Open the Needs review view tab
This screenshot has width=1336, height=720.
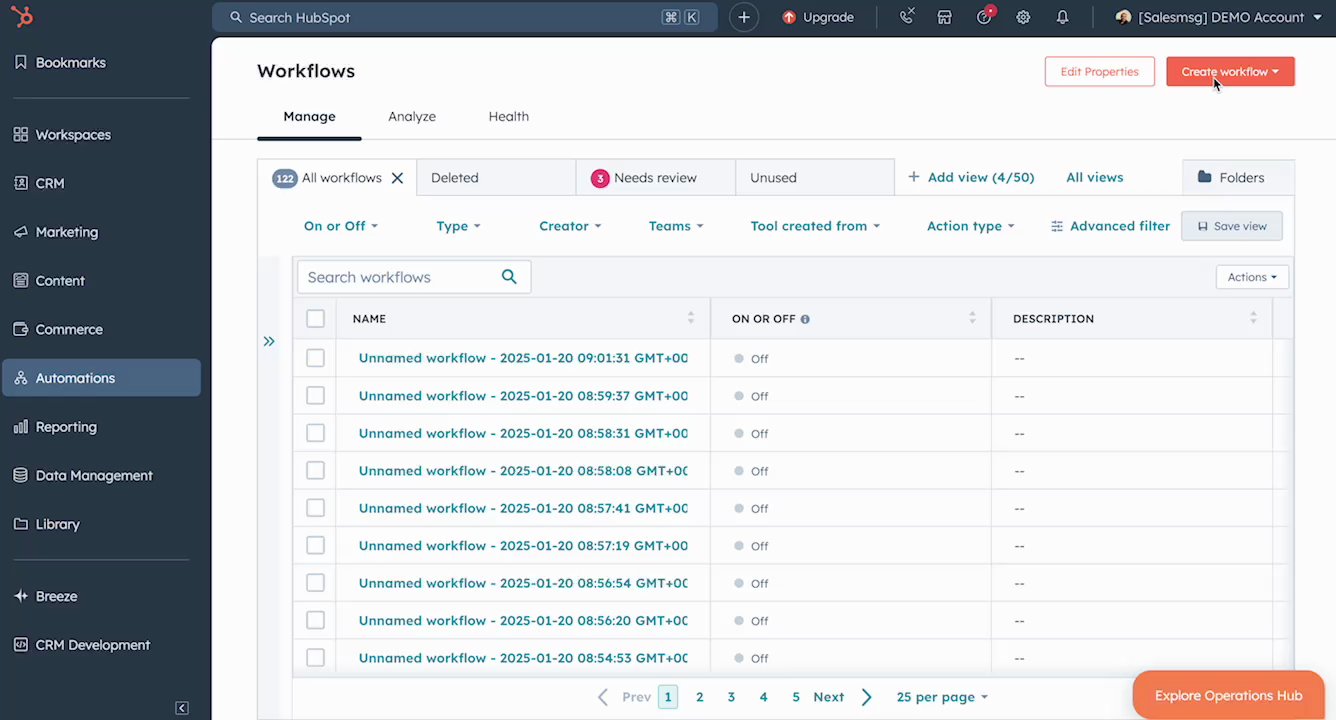tap(654, 178)
